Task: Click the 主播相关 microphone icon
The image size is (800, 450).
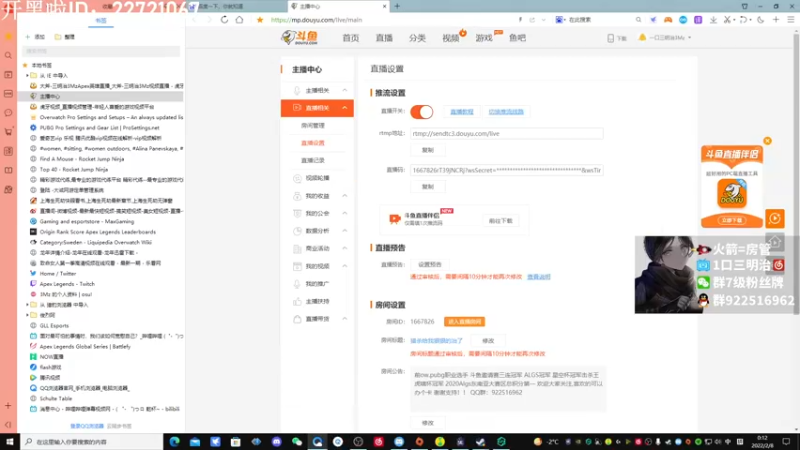Action: [297, 90]
